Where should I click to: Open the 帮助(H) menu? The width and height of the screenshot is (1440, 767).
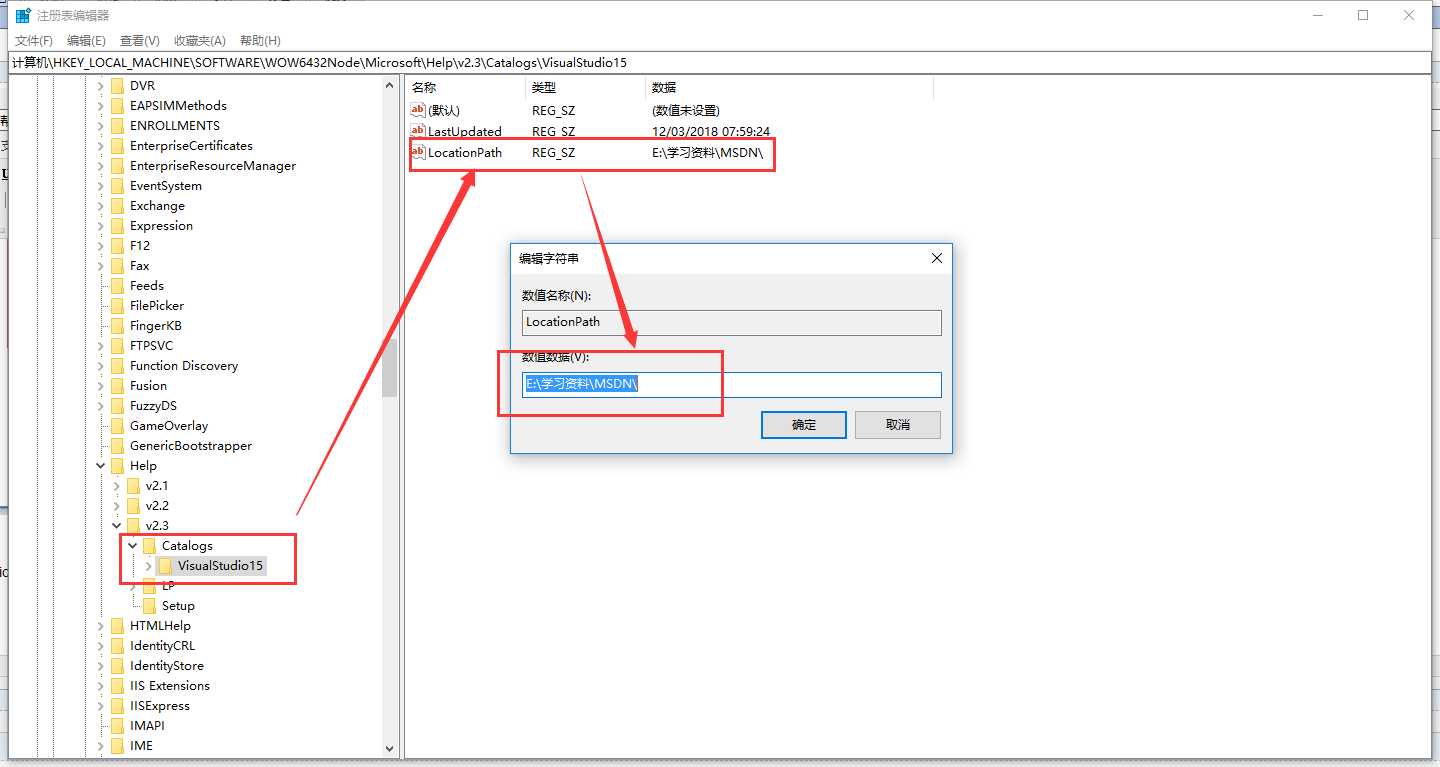click(x=260, y=41)
